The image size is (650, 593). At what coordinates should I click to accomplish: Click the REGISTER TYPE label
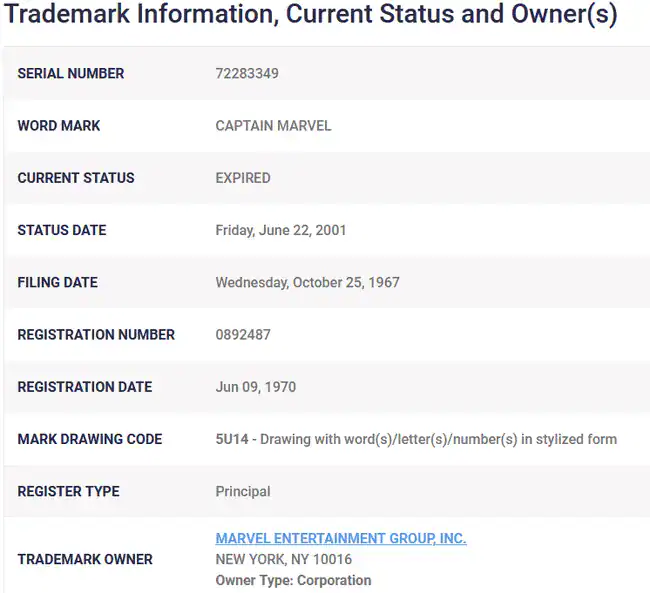[x=68, y=491]
